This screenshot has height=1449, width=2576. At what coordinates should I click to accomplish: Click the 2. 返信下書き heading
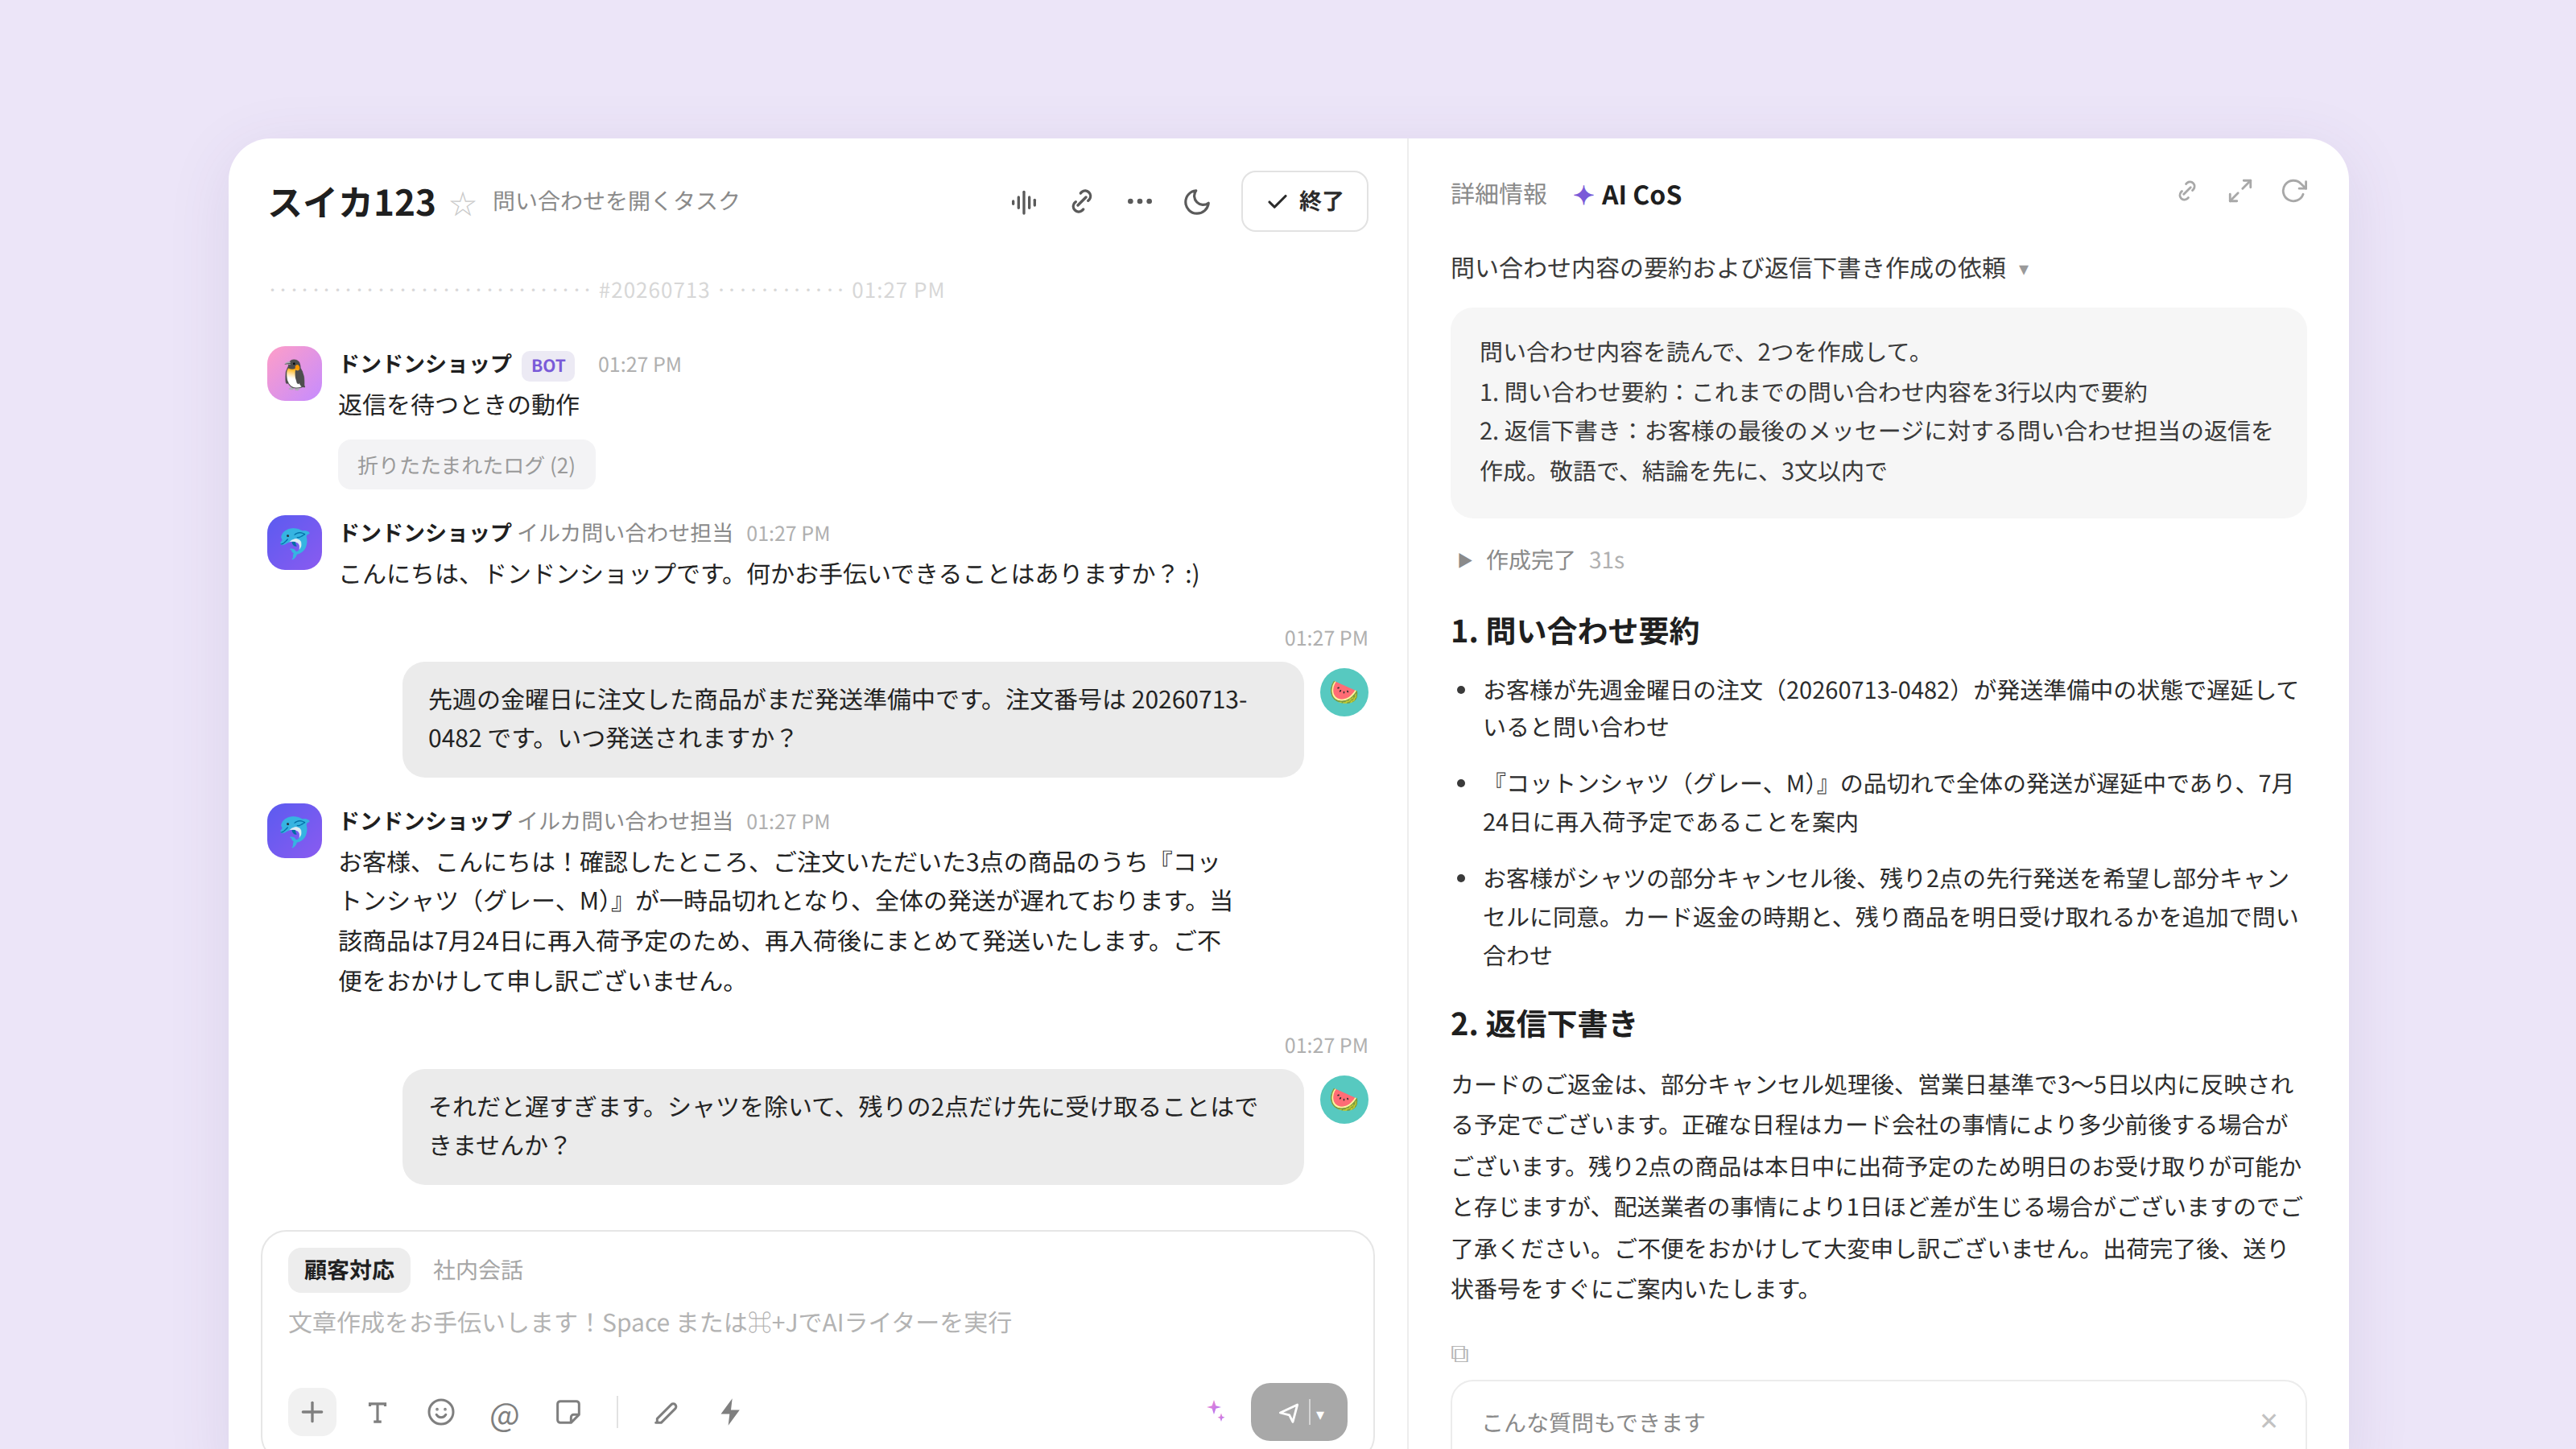pyautogui.click(x=1544, y=1024)
